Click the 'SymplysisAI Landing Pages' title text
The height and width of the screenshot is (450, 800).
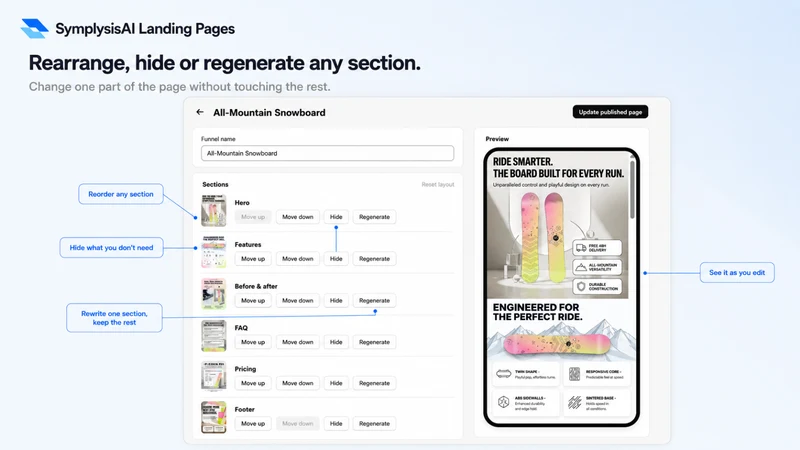[145, 29]
